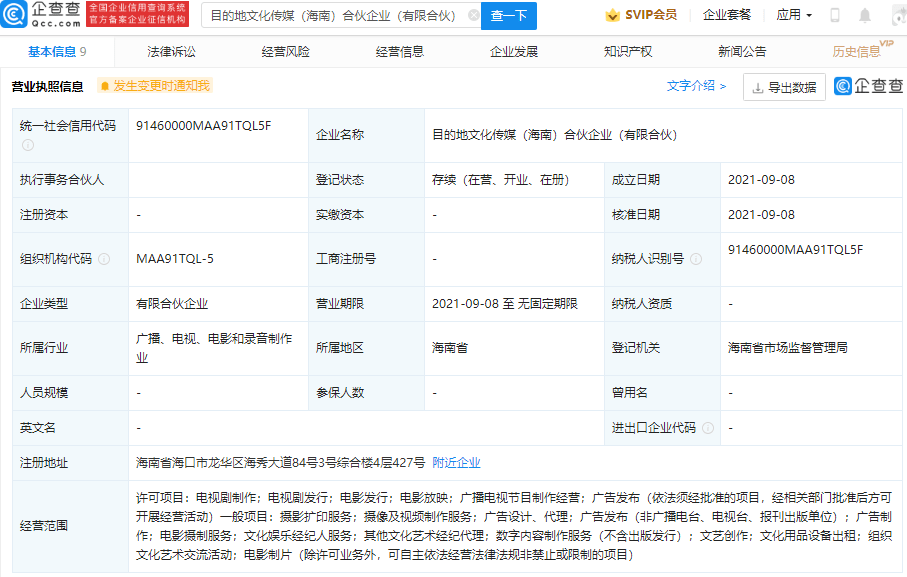Open the SVIP会员 membership link
The image size is (907, 577).
(641, 15)
